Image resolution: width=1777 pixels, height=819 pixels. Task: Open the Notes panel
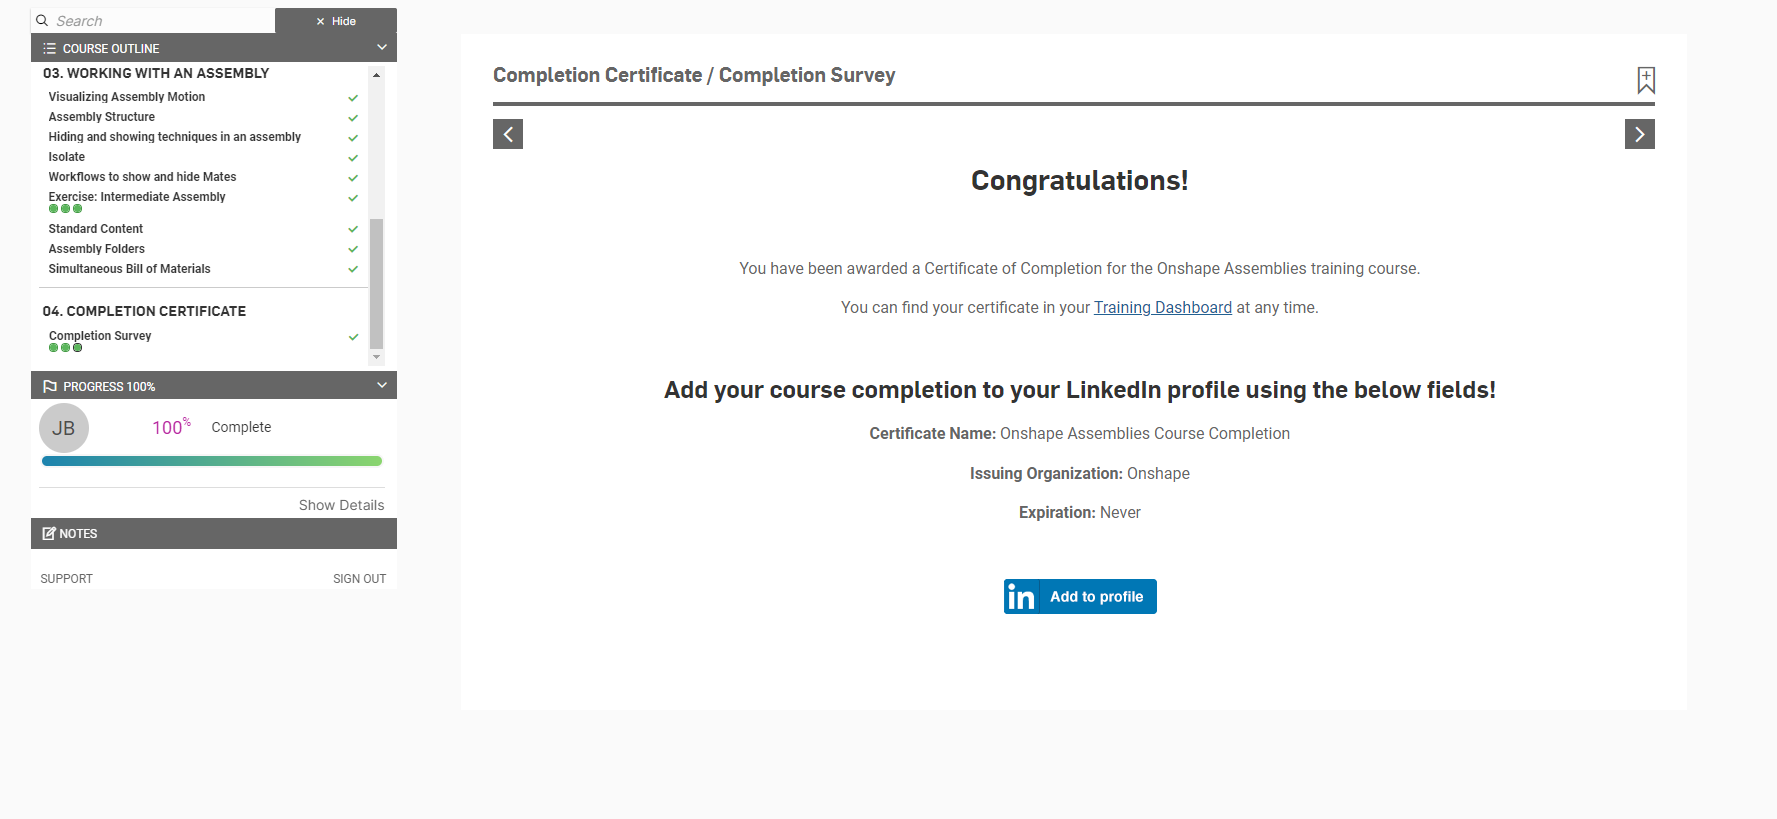214,533
